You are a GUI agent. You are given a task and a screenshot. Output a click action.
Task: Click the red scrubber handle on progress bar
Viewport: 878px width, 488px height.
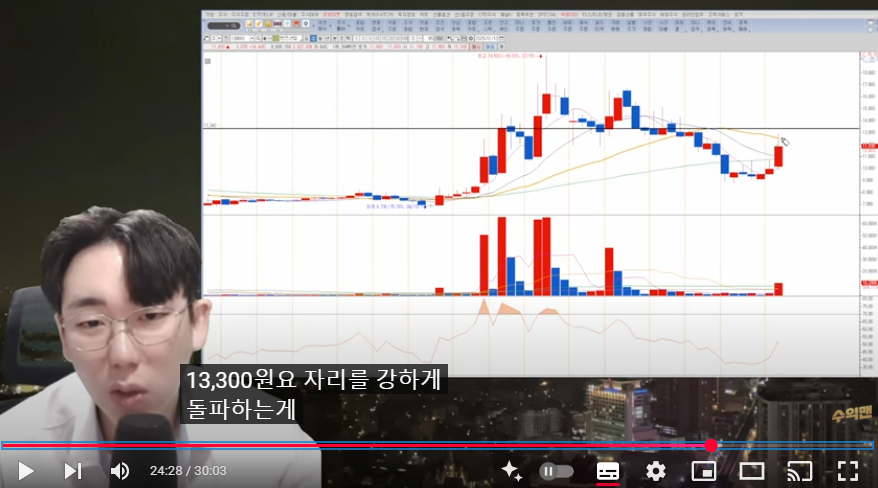(711, 445)
